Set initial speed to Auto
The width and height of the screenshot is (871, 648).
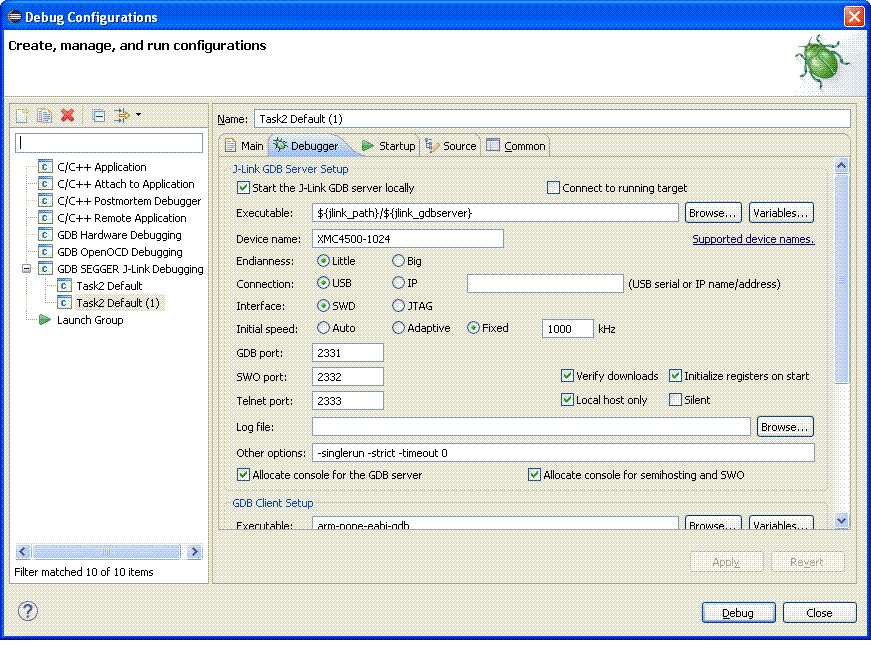tap(323, 328)
